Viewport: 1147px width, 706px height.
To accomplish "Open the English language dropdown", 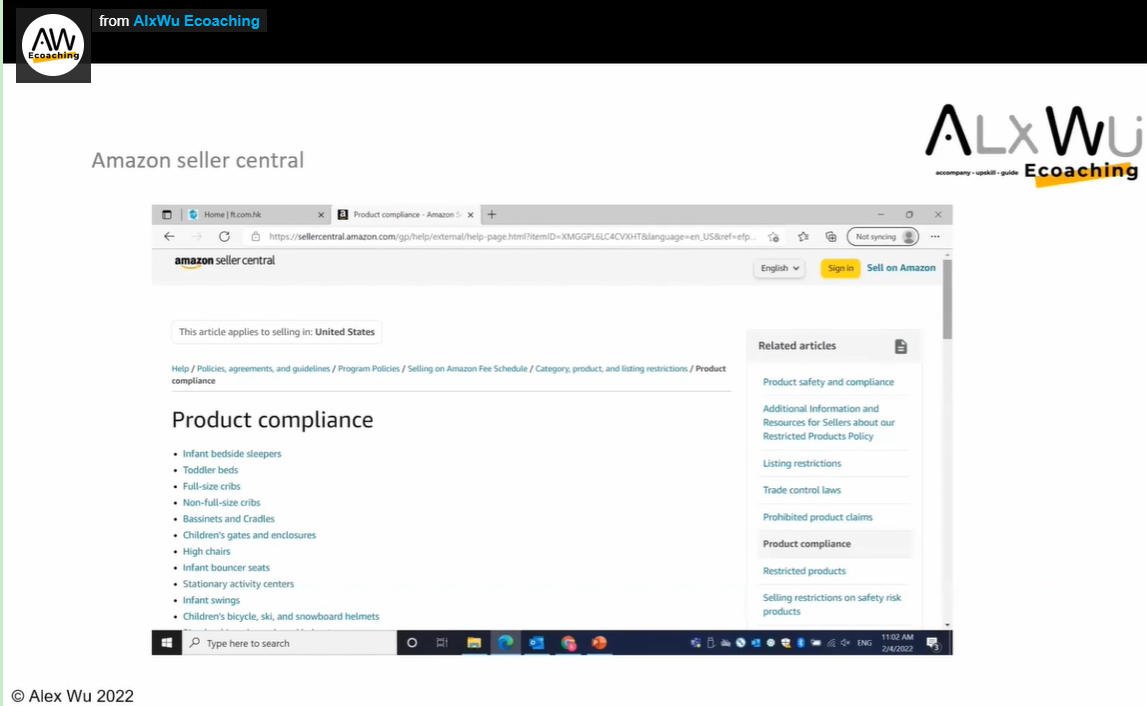I will 779,268.
